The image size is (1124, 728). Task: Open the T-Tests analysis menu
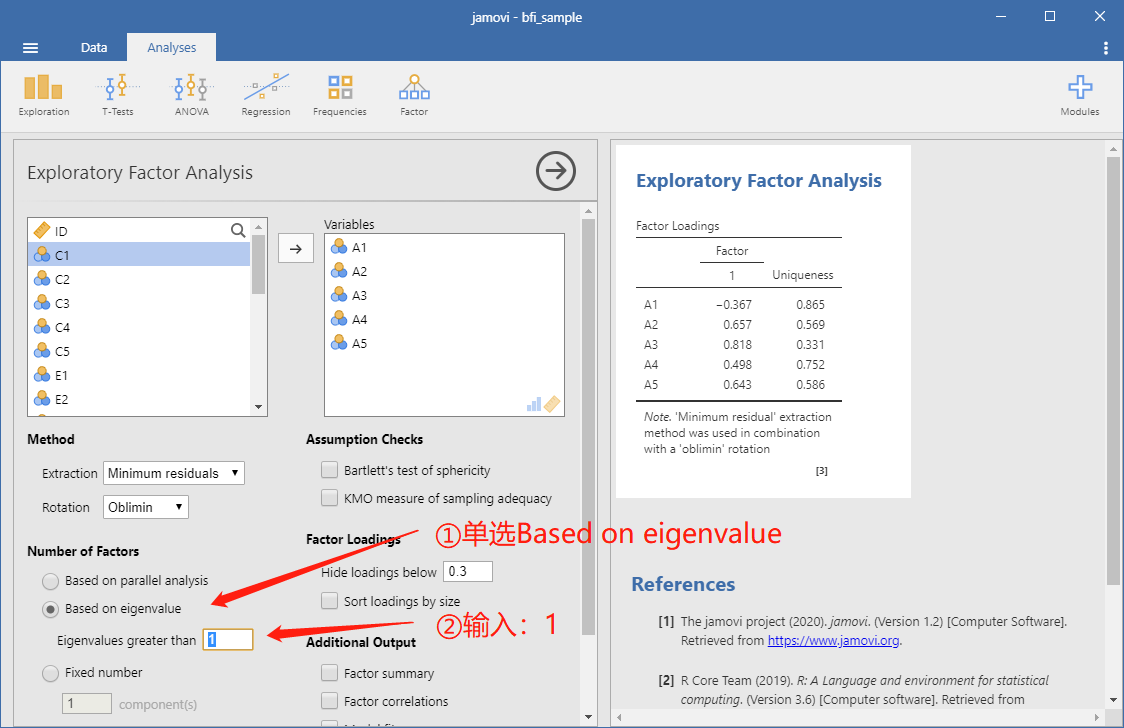(x=118, y=95)
